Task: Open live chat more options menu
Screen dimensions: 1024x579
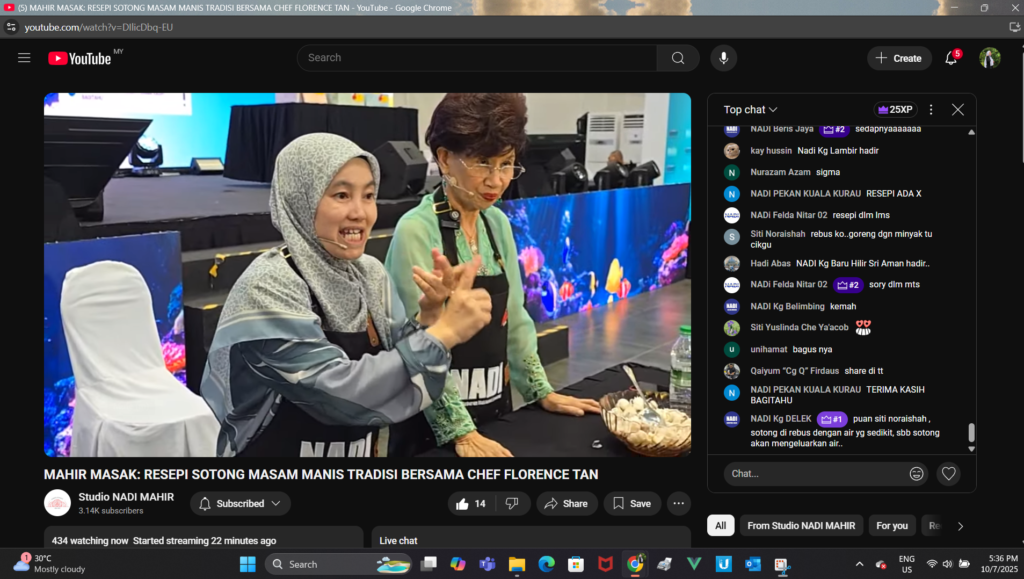Action: pos(931,110)
